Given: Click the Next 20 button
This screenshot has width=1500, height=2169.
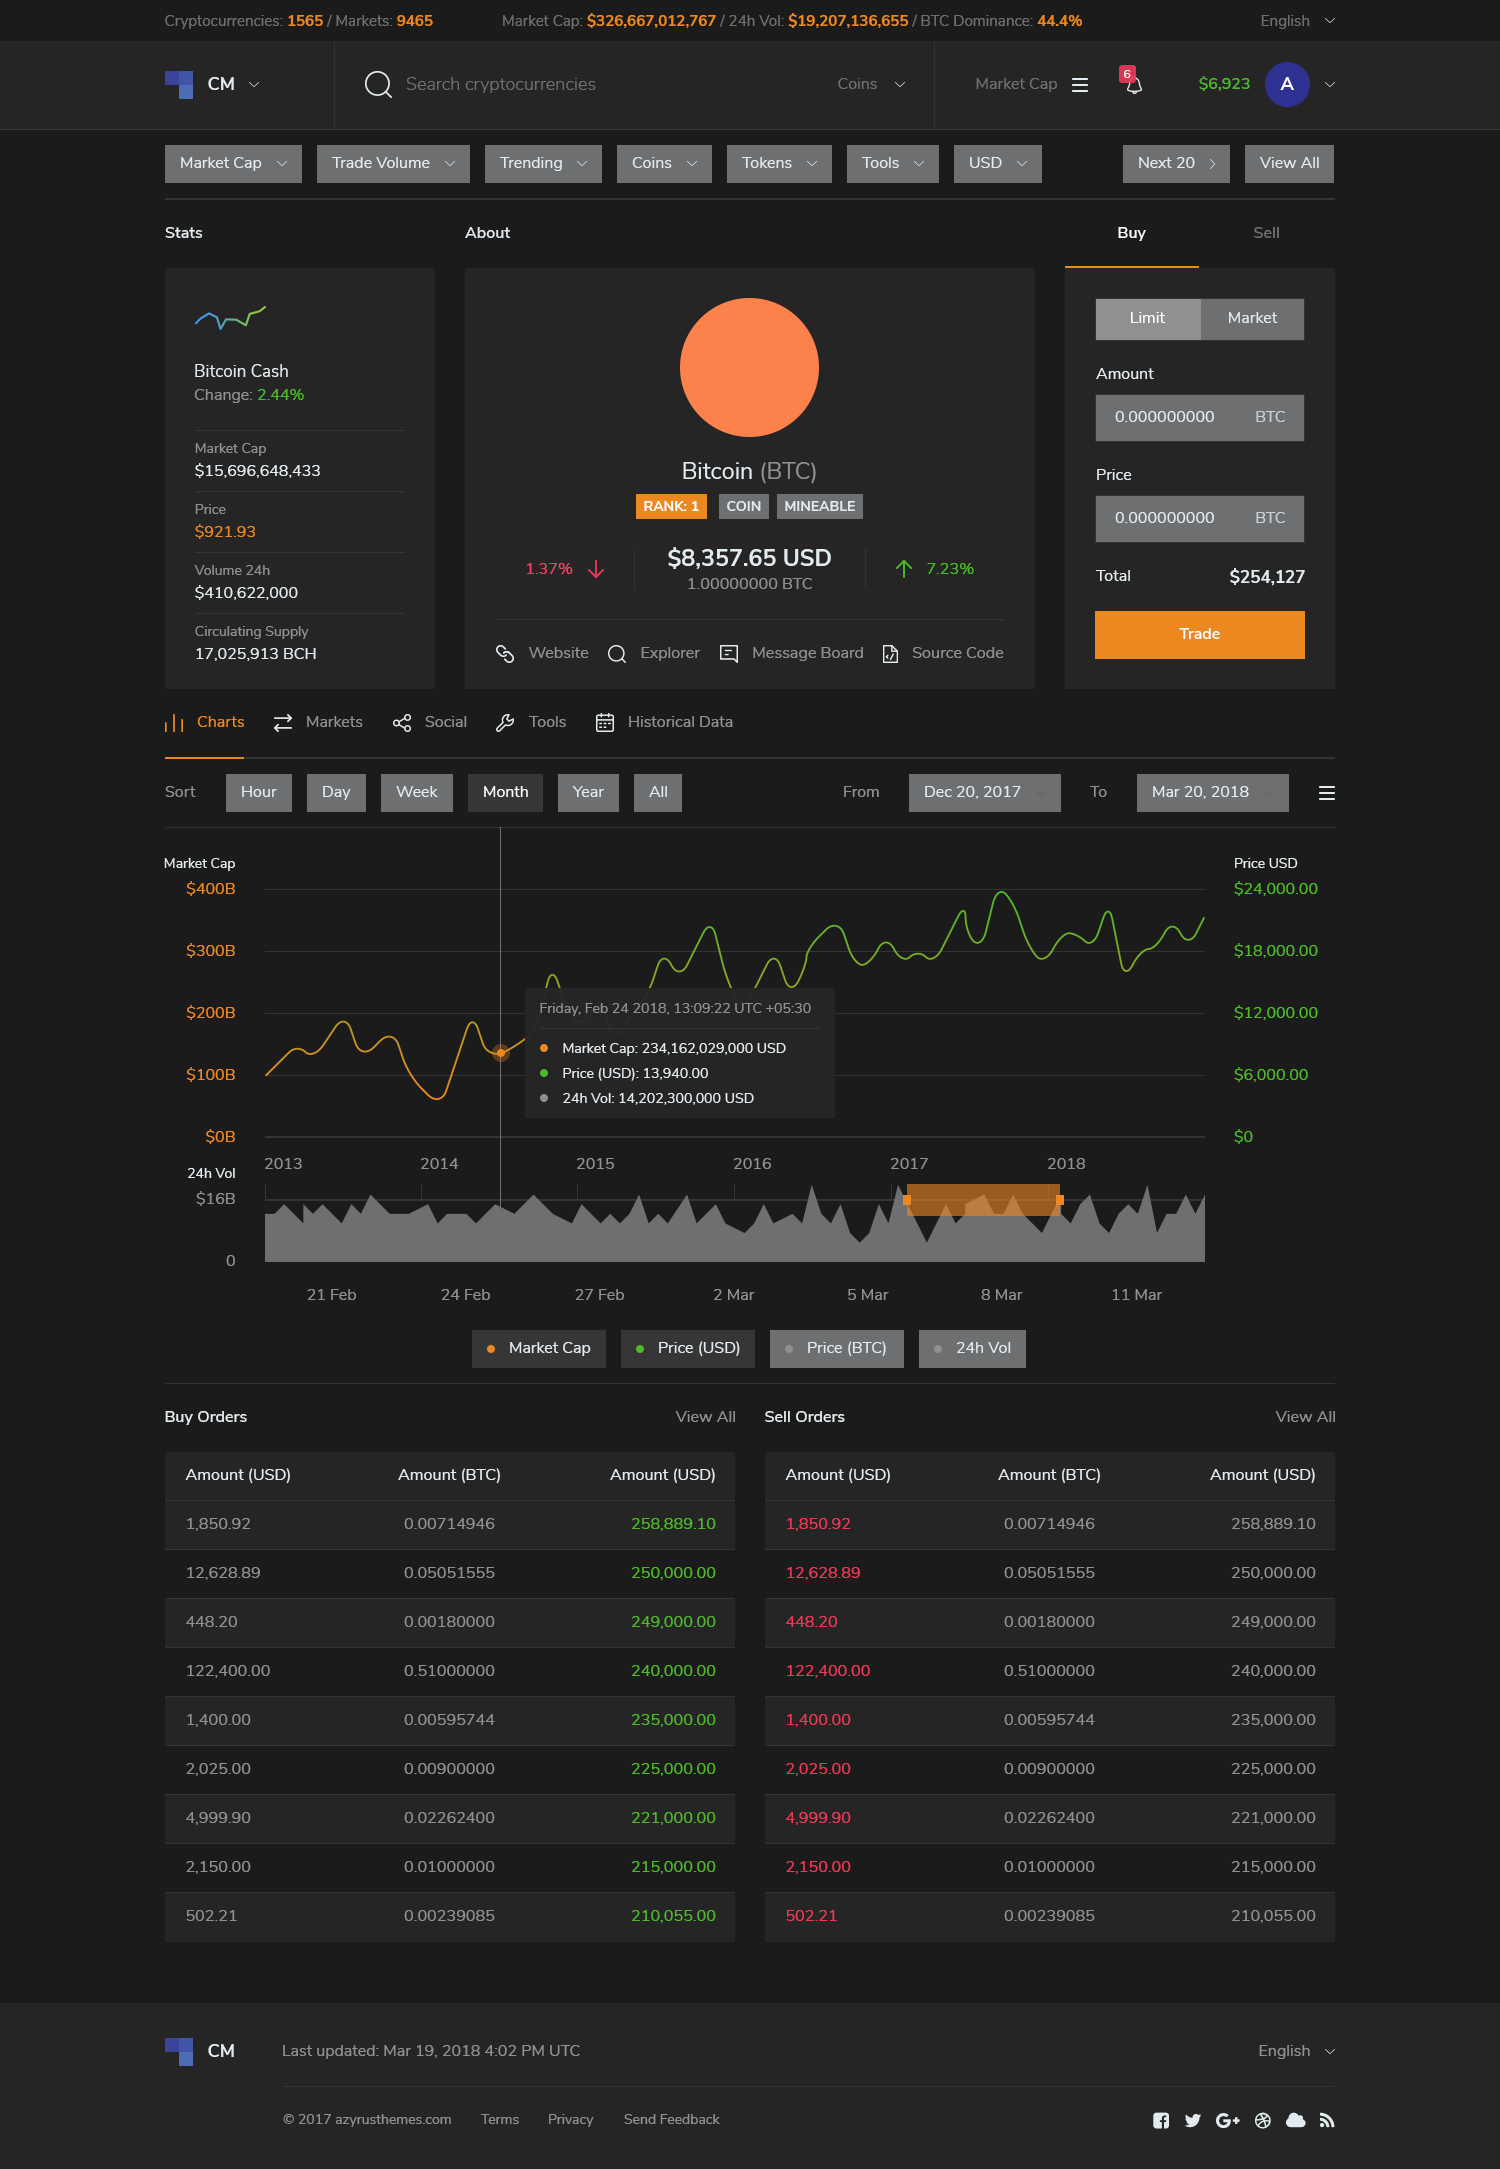Looking at the screenshot, I should click(1176, 164).
